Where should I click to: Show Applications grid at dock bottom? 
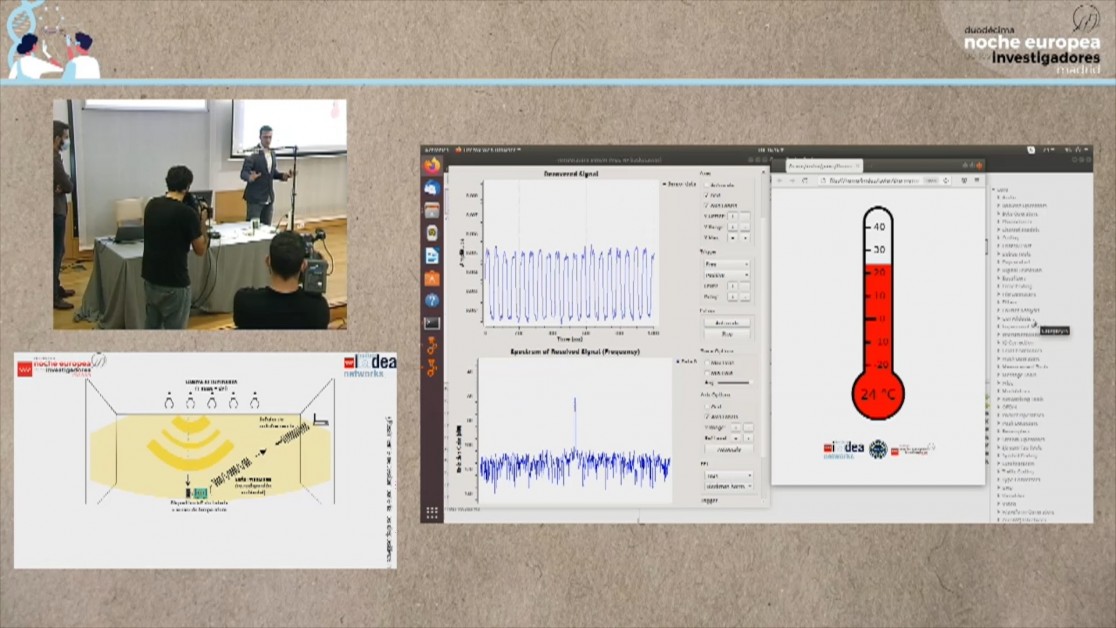[432, 512]
